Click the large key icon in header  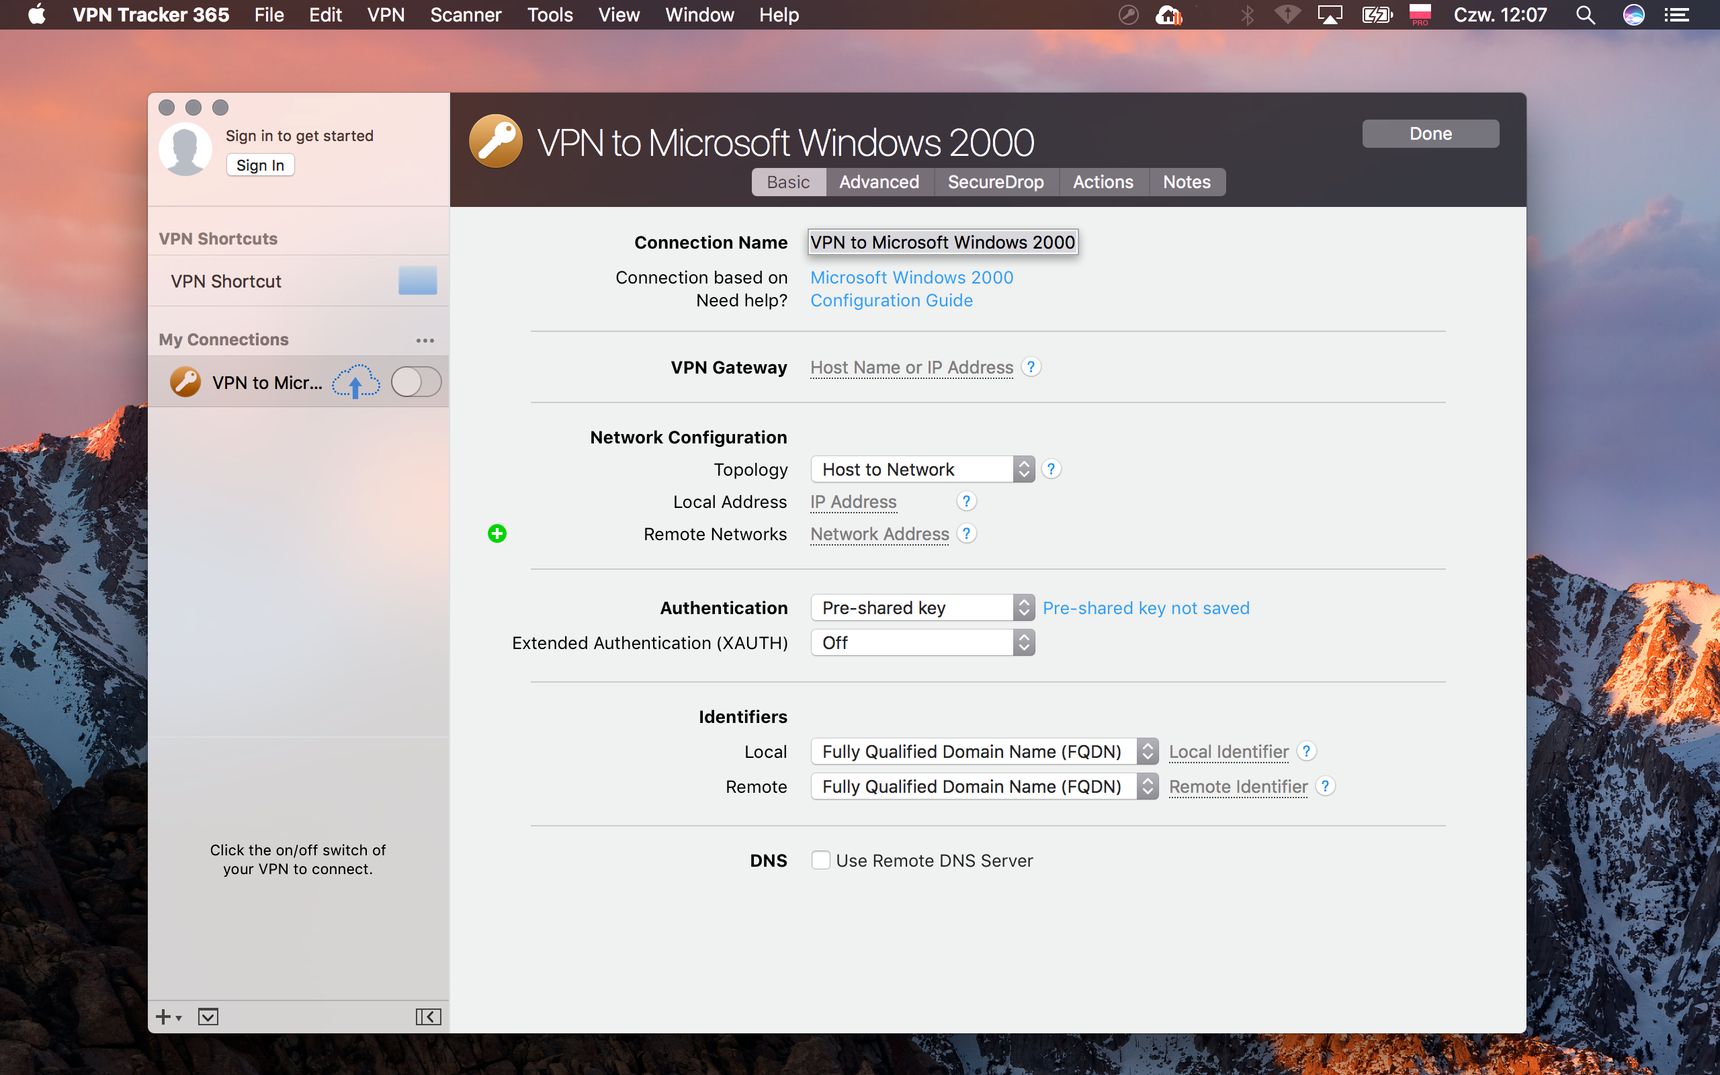496,141
